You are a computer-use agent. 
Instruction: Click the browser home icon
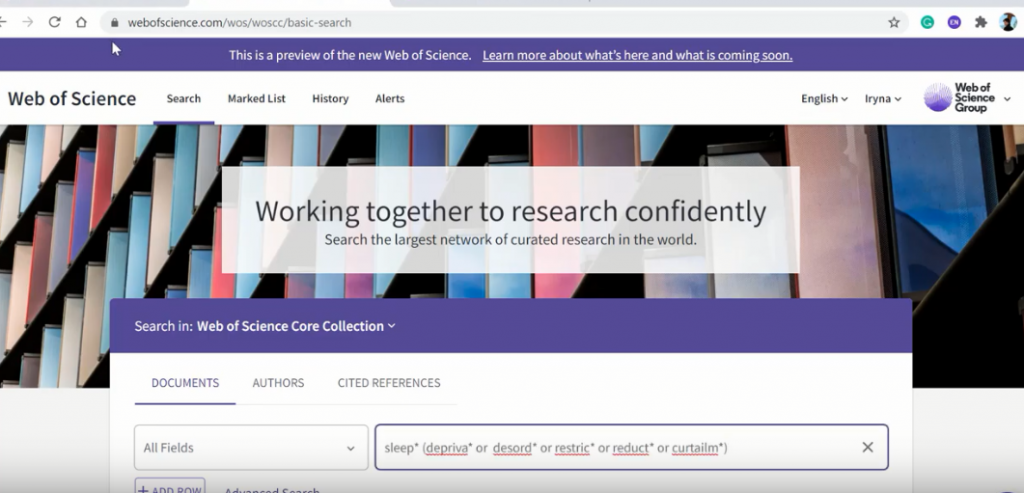[x=81, y=22]
